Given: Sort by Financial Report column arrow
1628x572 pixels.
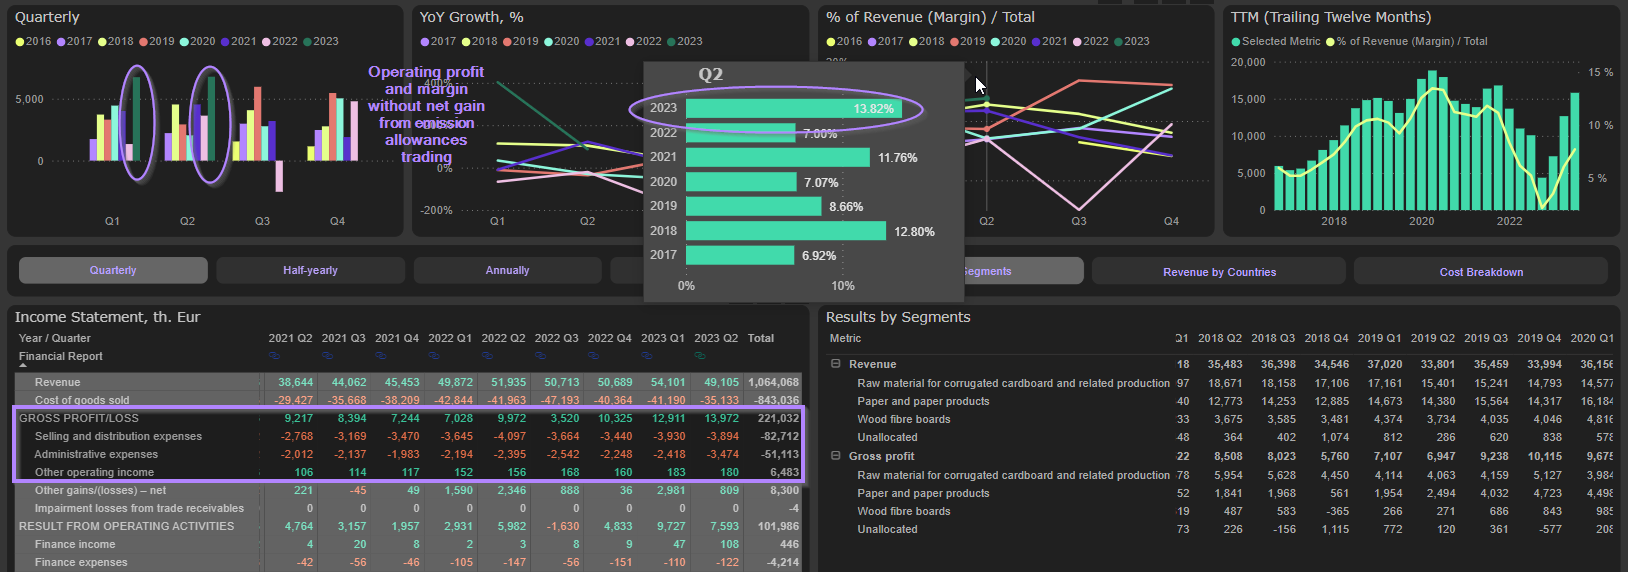Looking at the screenshot, I should (24, 366).
